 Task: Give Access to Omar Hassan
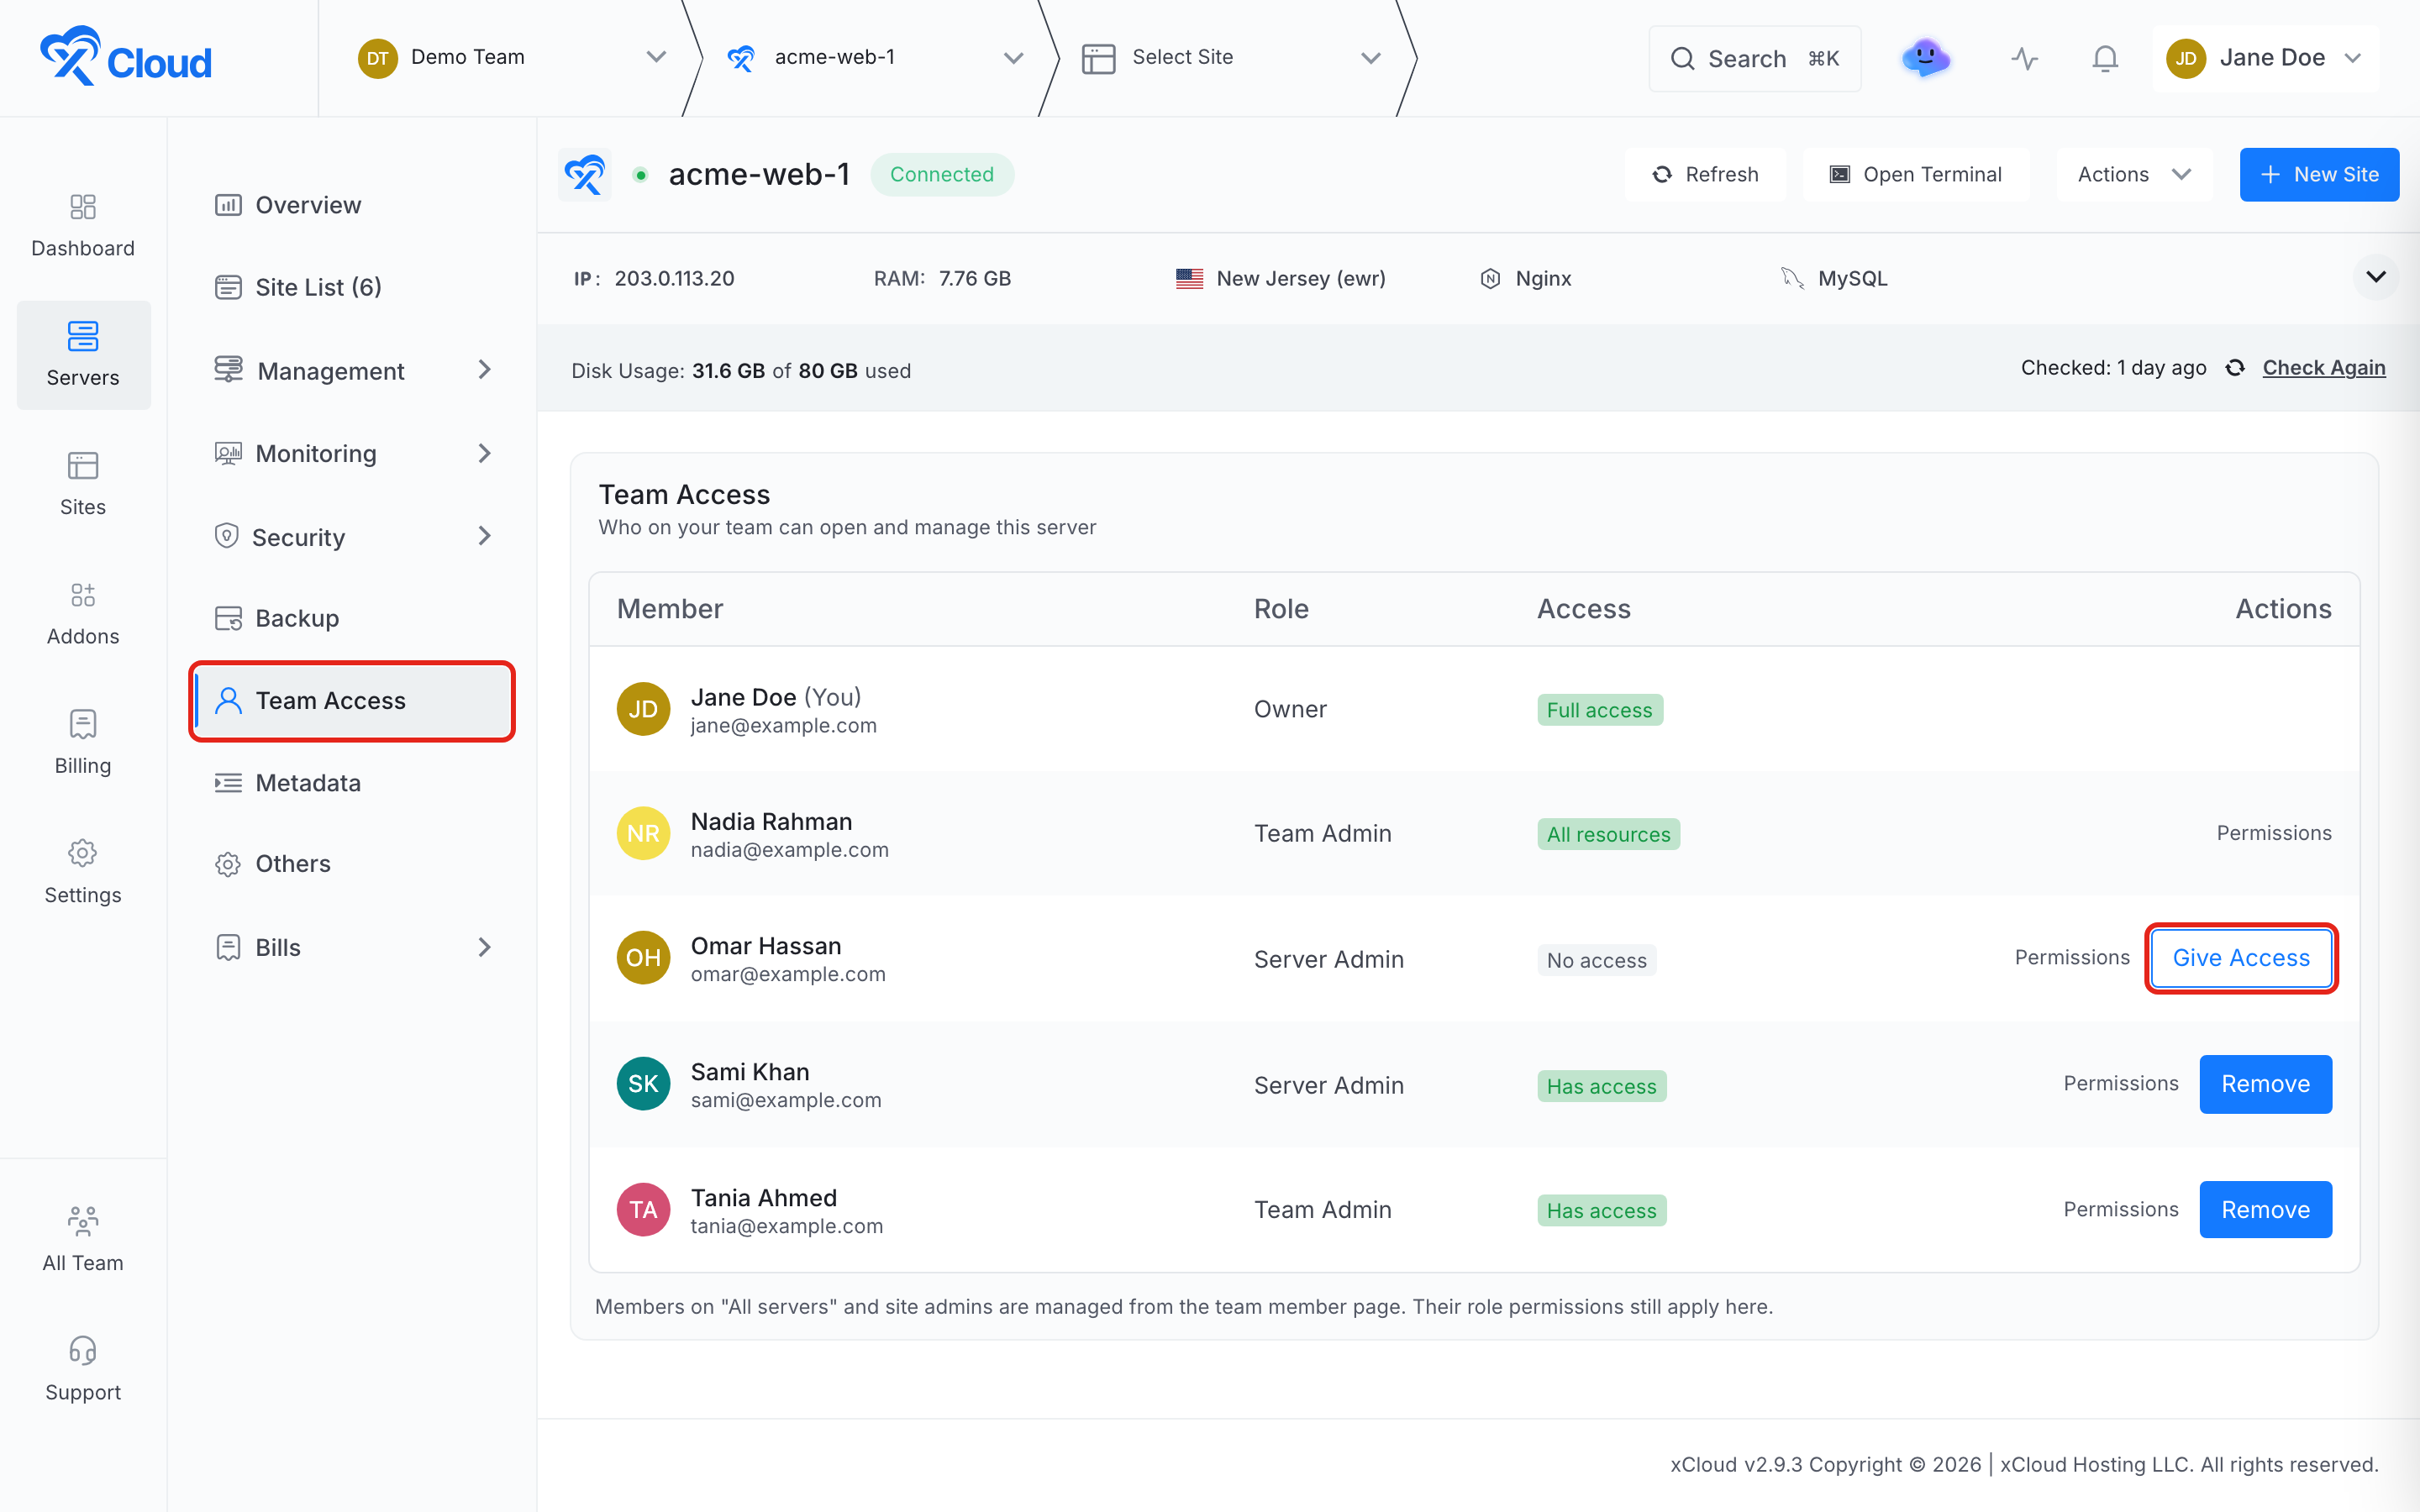(2241, 958)
